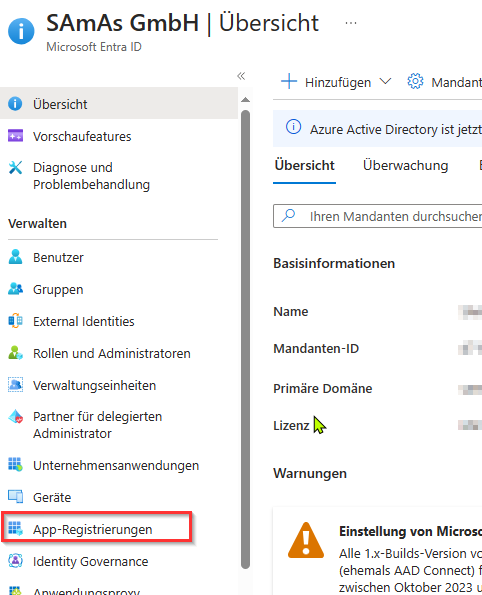Click the Identity Governance icon
This screenshot has height=595, width=482.
[x=15, y=560]
